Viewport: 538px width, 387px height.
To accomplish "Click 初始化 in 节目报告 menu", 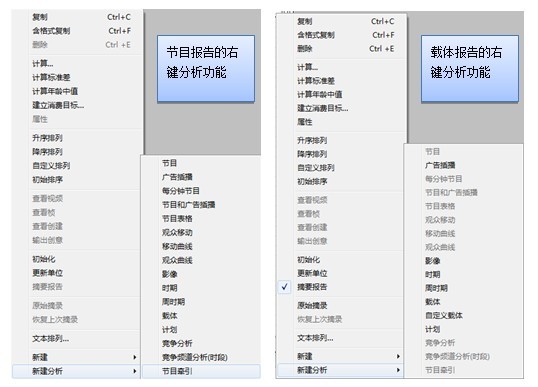I will point(44,259).
